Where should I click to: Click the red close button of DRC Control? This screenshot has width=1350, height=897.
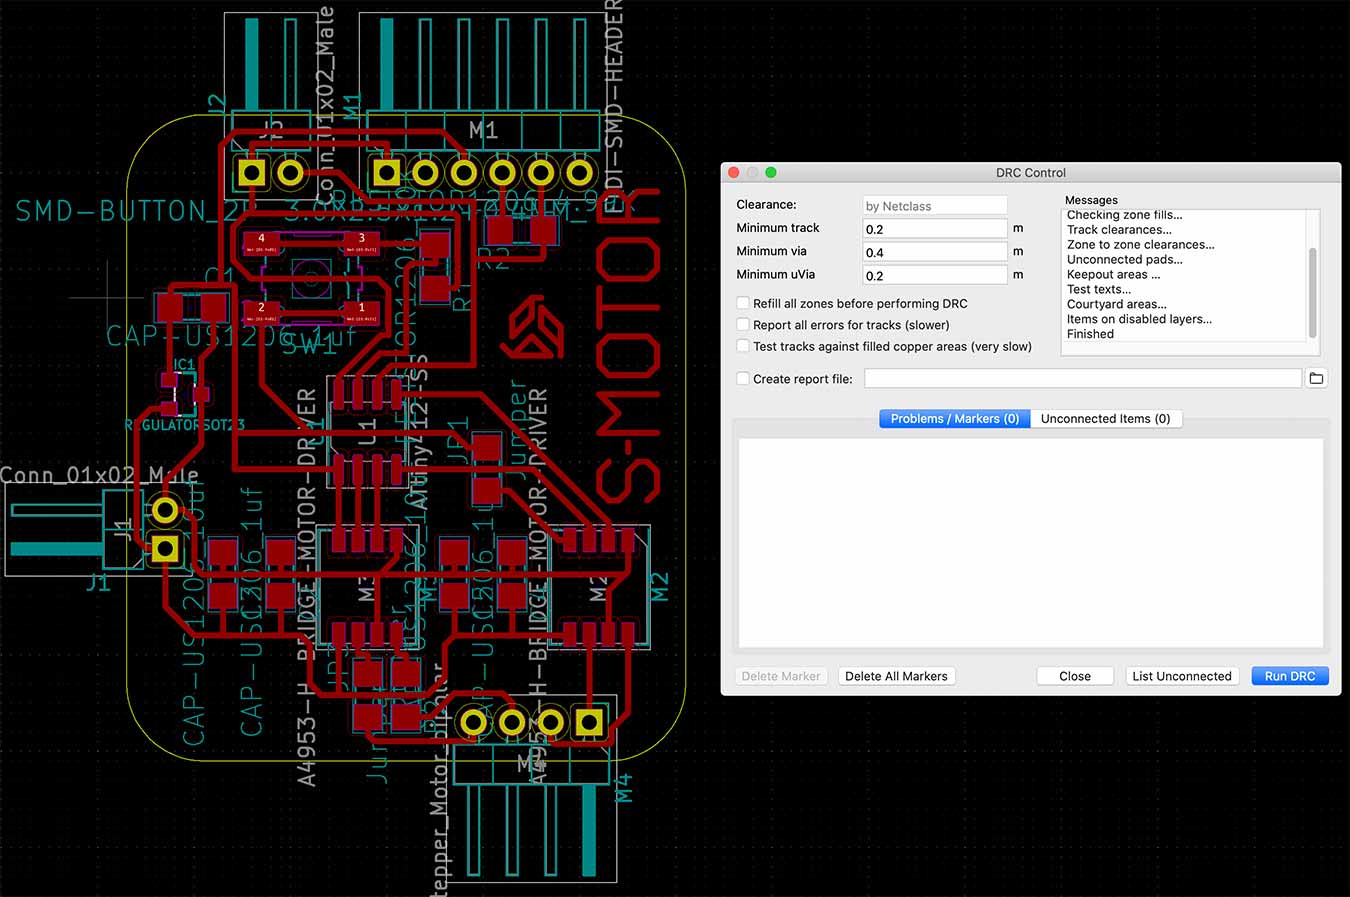(733, 172)
